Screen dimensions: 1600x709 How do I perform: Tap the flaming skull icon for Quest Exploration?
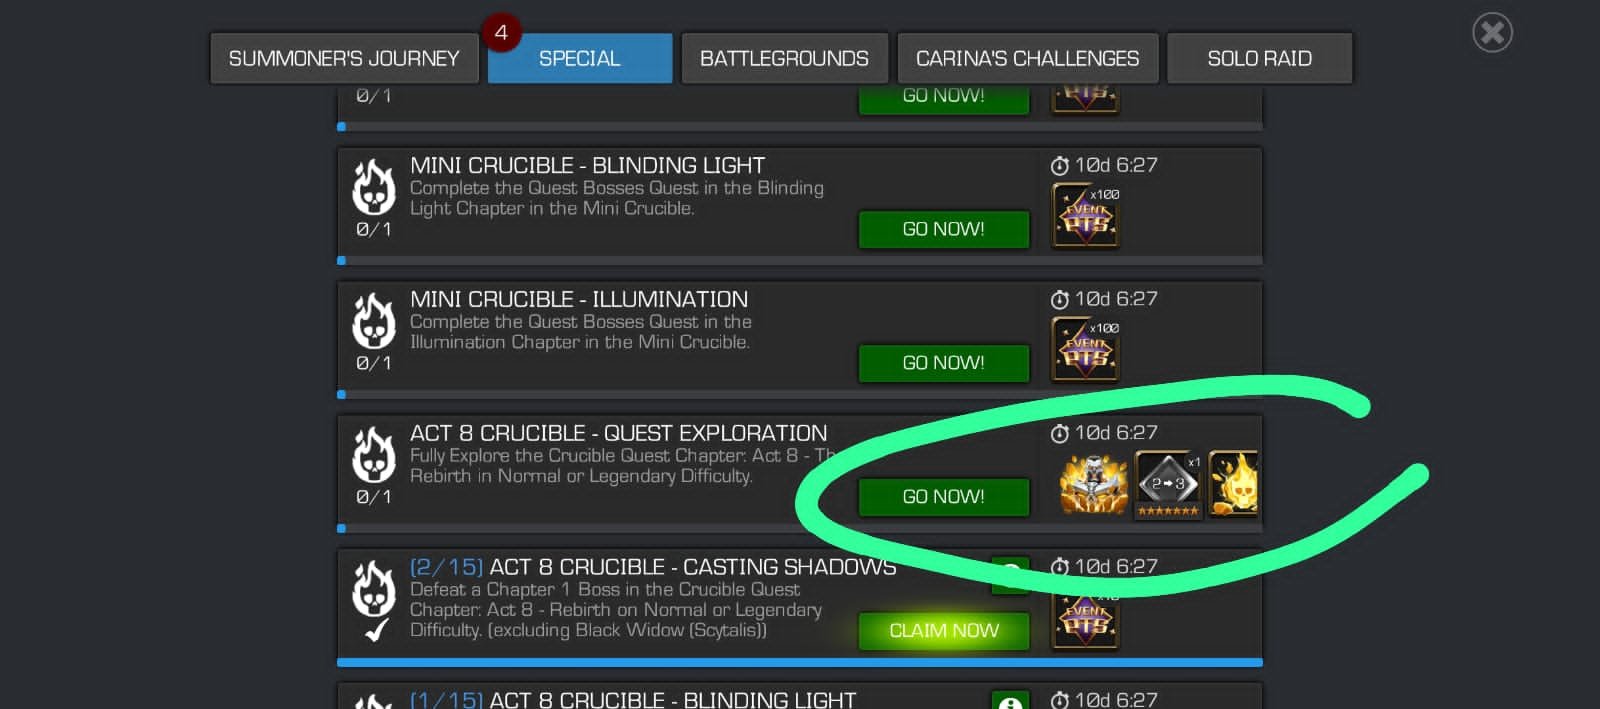pos(373,456)
